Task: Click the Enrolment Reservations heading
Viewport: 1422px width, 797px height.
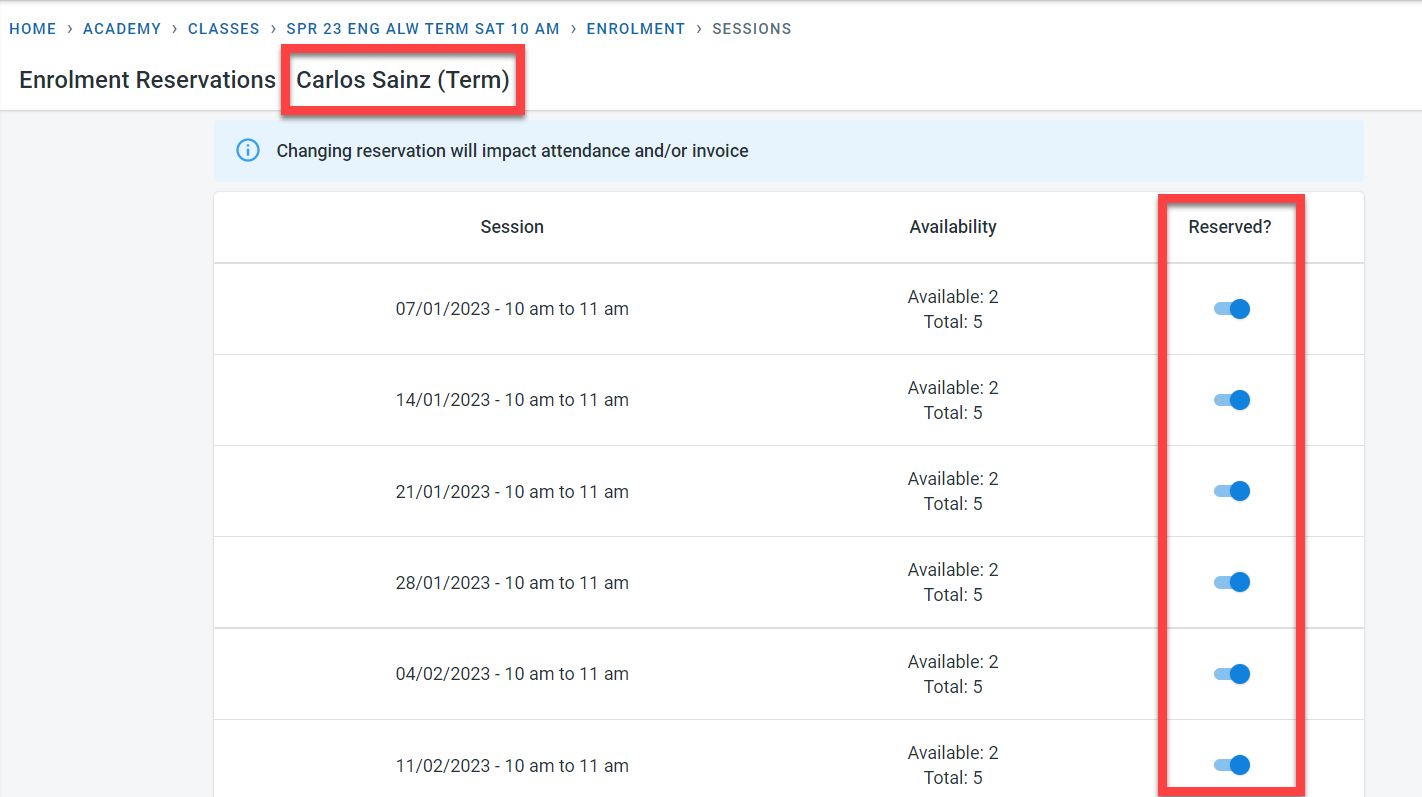Action: (x=147, y=80)
